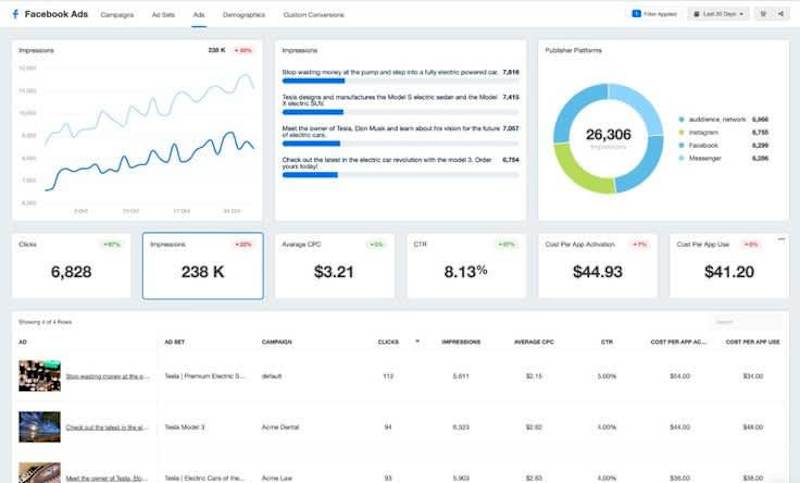
Task: Select the Ads tab
Action: pos(199,15)
